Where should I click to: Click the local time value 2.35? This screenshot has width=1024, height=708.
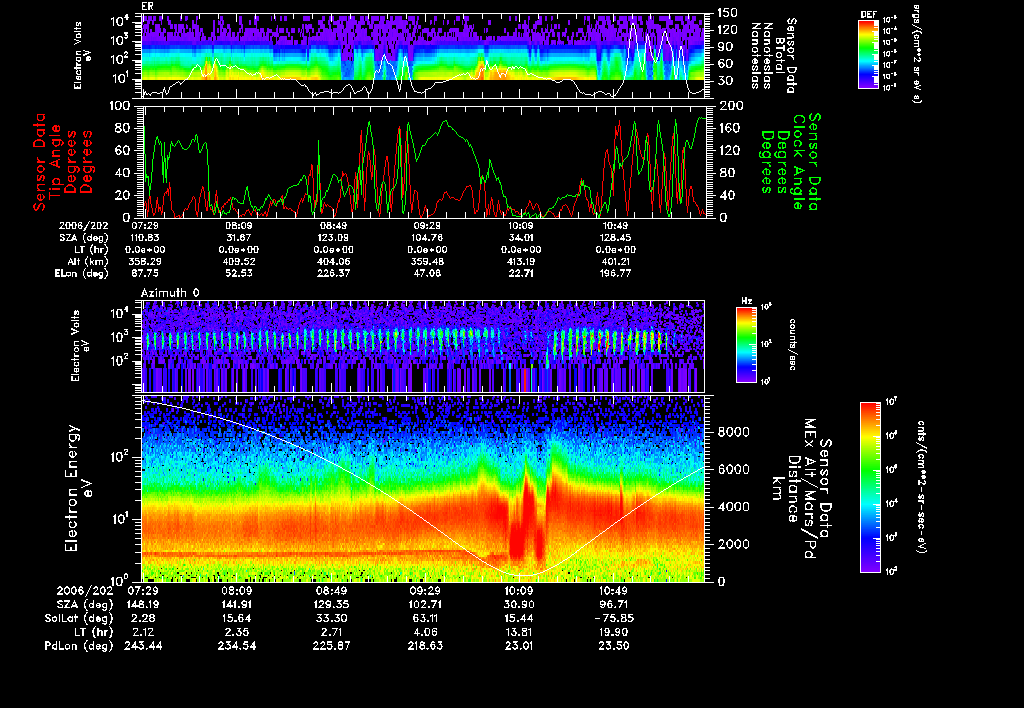click(237, 632)
